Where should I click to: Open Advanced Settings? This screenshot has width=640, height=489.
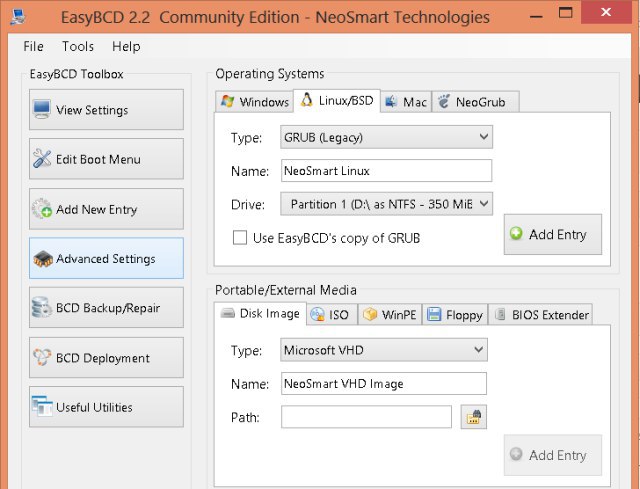point(107,258)
